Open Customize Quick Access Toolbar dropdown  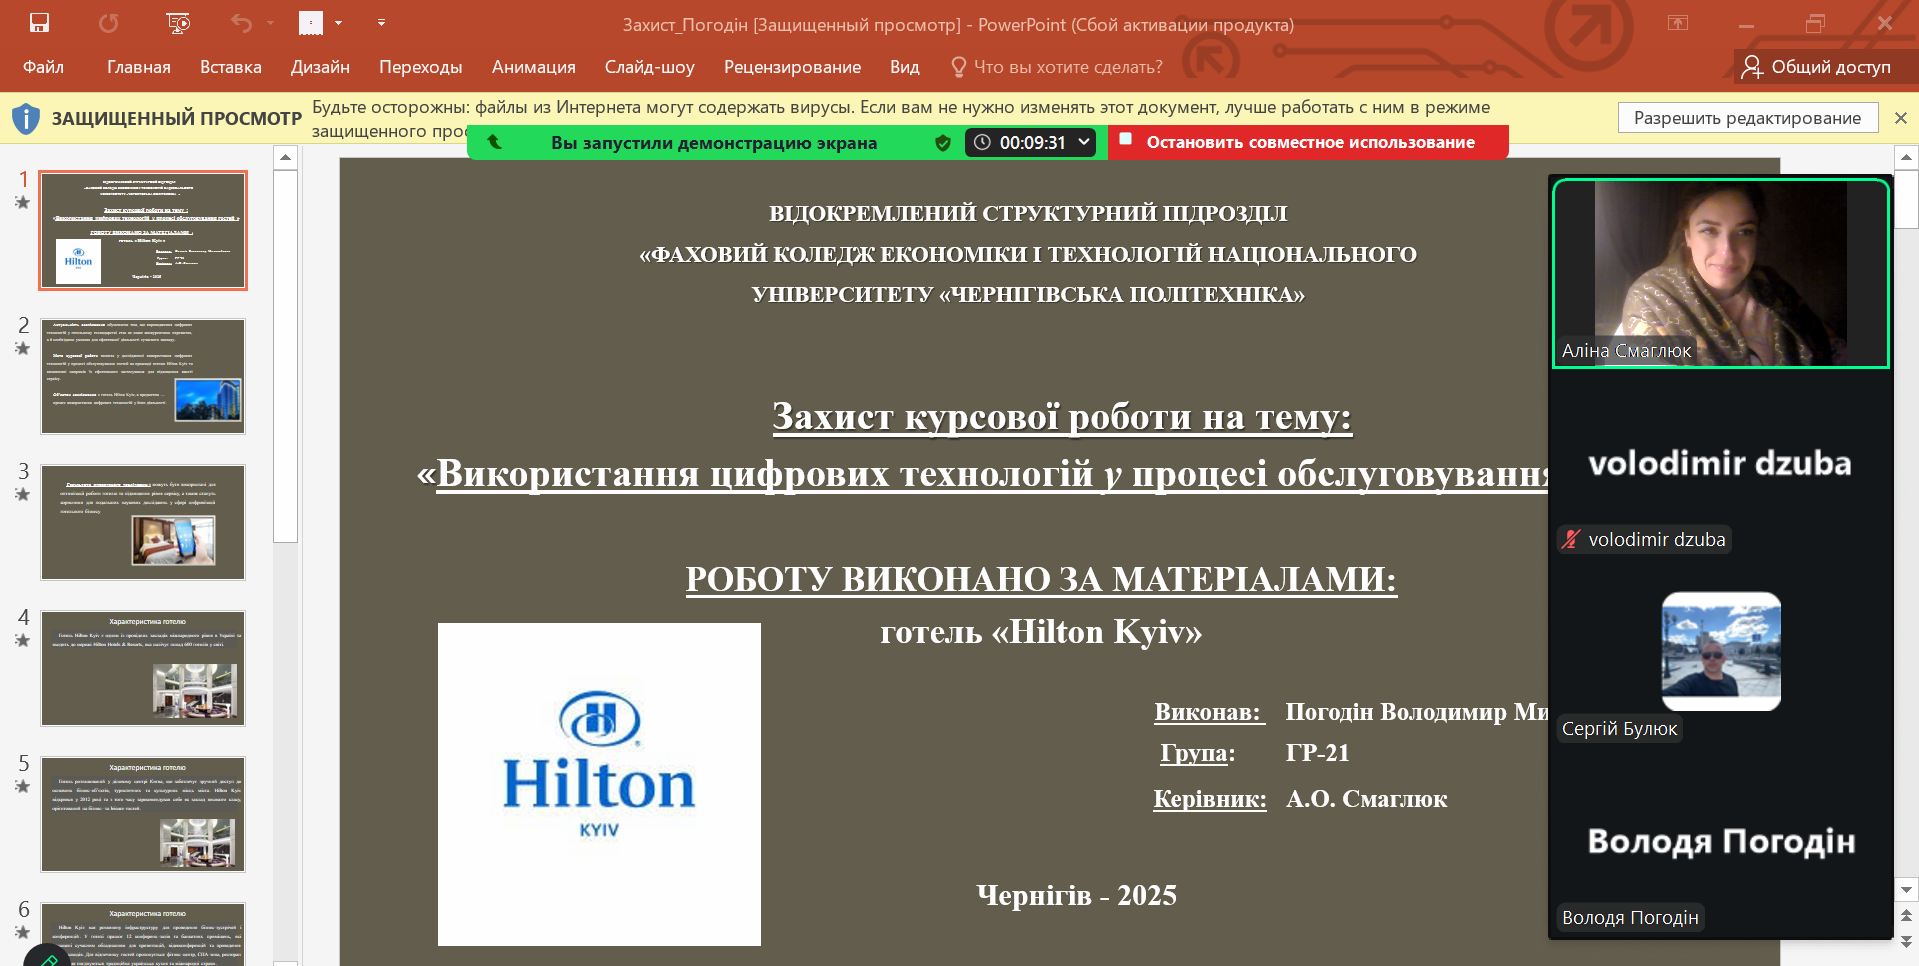381,23
